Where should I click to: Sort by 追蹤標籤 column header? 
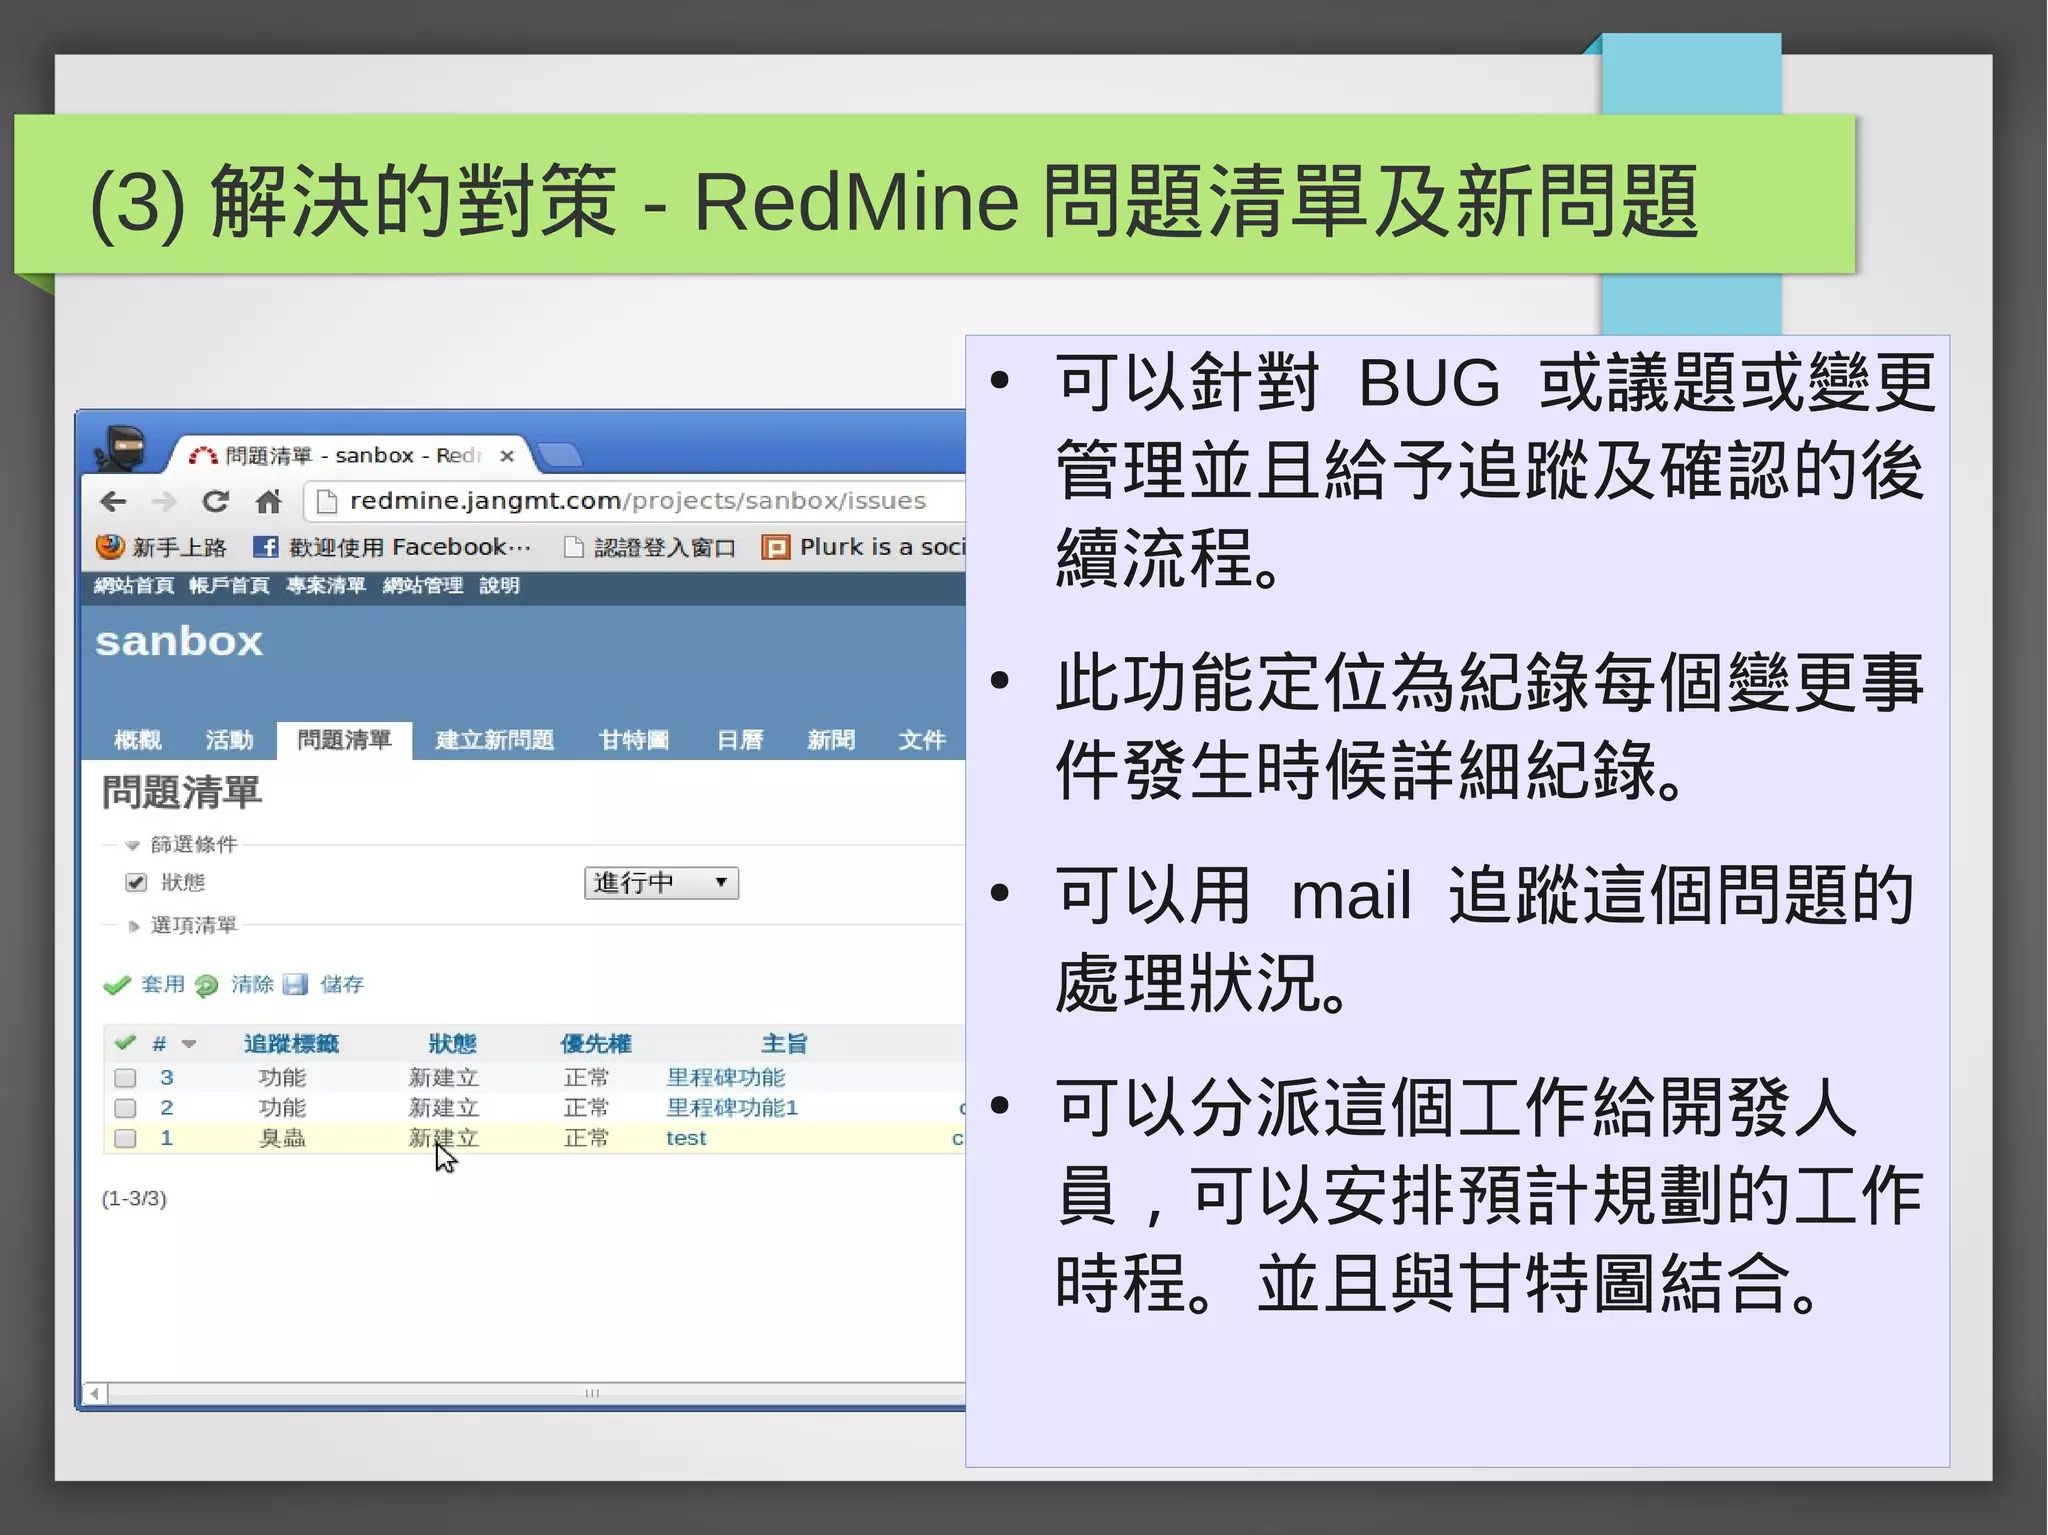point(291,1044)
